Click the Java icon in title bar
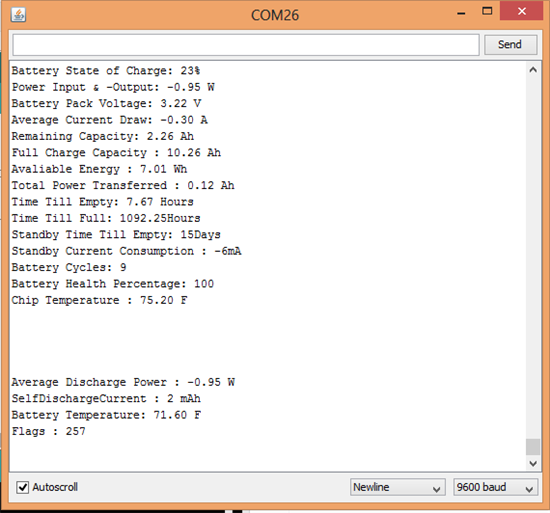 point(18,15)
